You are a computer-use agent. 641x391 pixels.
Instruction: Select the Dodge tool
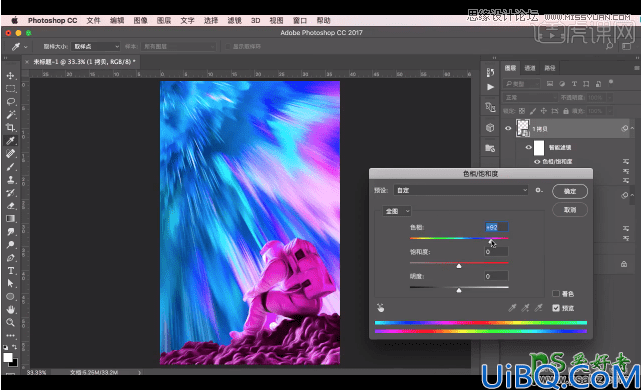[x=11, y=245]
